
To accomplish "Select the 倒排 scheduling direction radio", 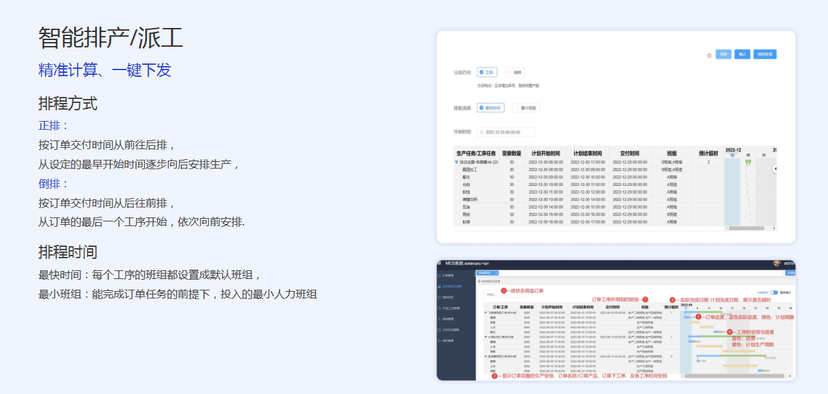I will (x=515, y=72).
